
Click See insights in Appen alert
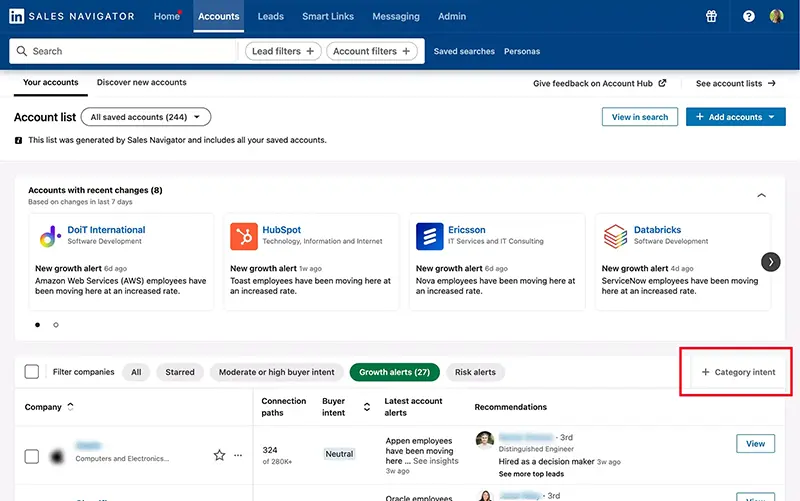[435, 461]
